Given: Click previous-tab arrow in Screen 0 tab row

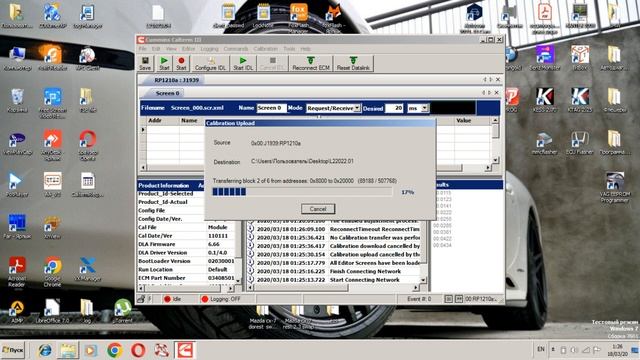Looking at the screenshot, I should [484, 93].
